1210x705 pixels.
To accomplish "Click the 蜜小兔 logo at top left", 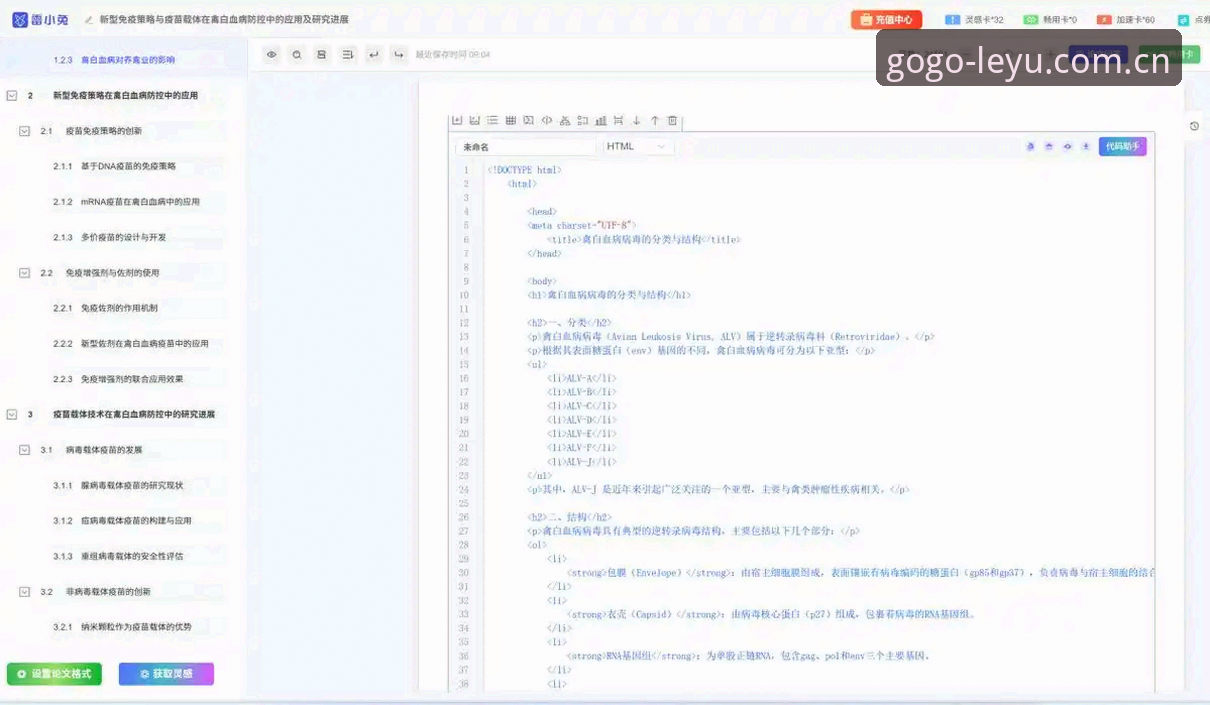I will [x=42, y=19].
